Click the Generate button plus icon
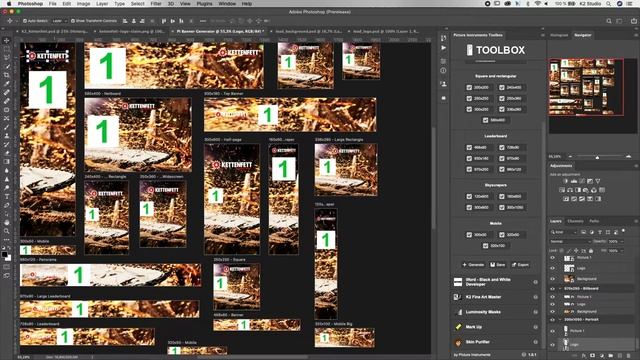This screenshot has width=640, height=360. tap(464, 265)
